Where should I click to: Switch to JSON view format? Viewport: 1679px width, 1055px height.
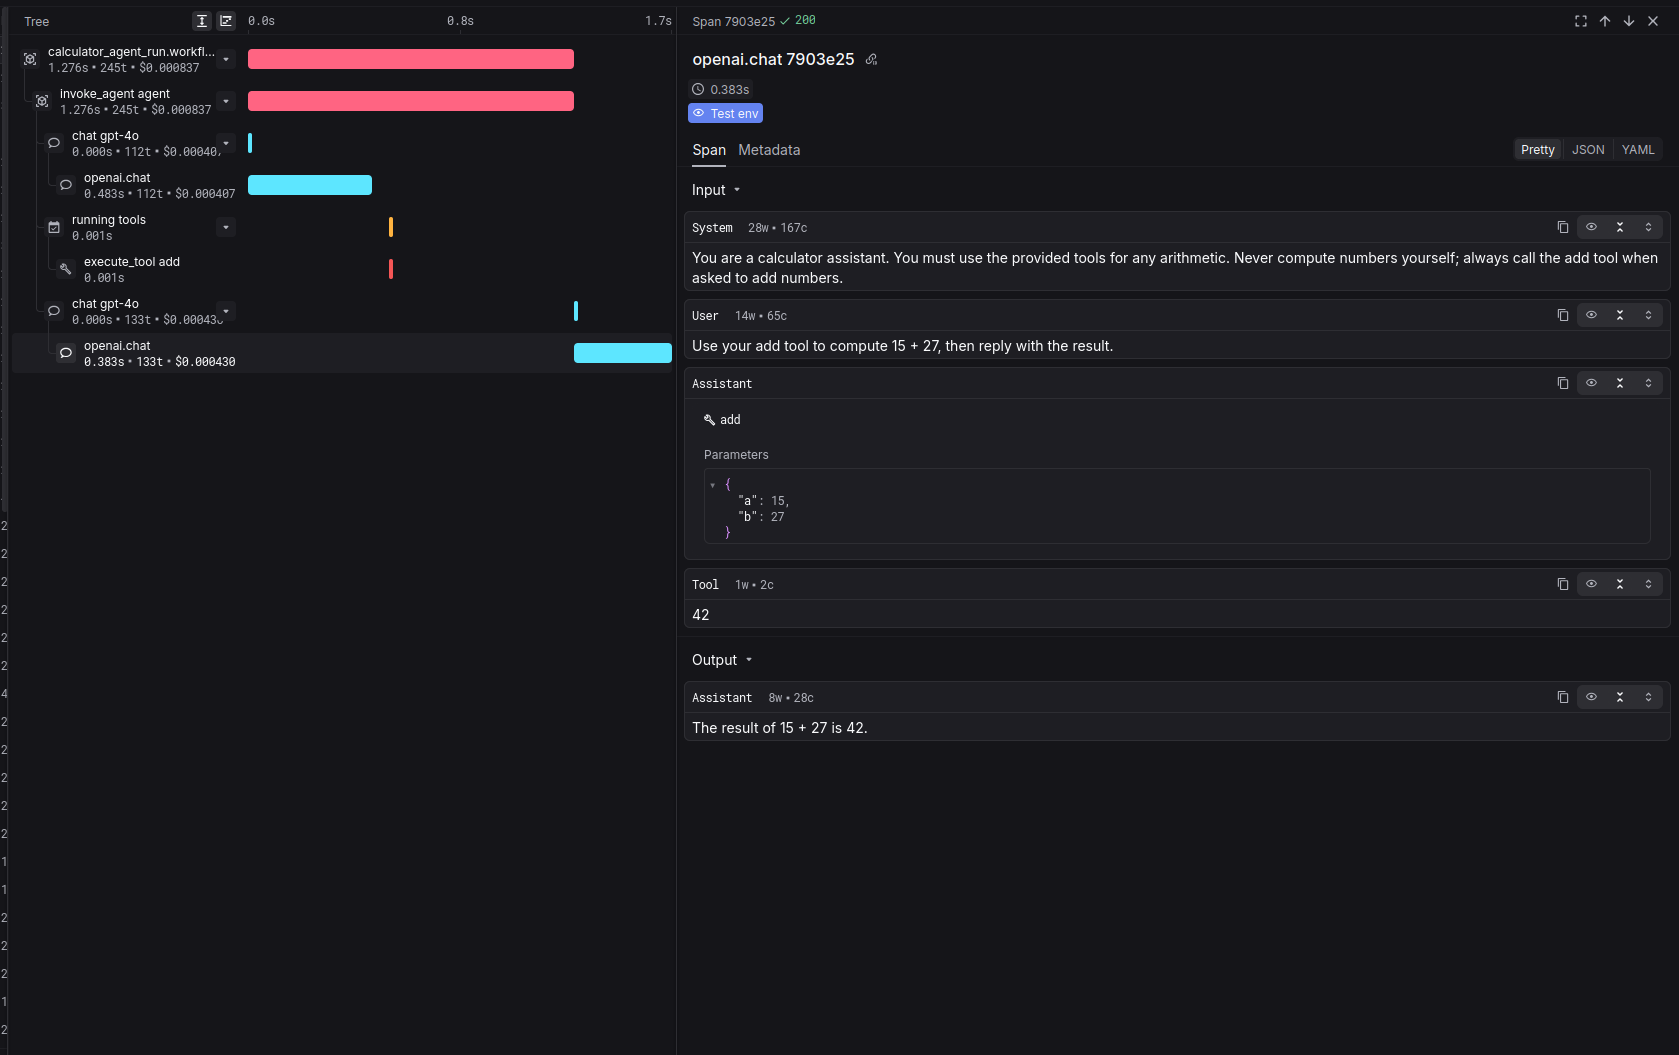[x=1587, y=150]
